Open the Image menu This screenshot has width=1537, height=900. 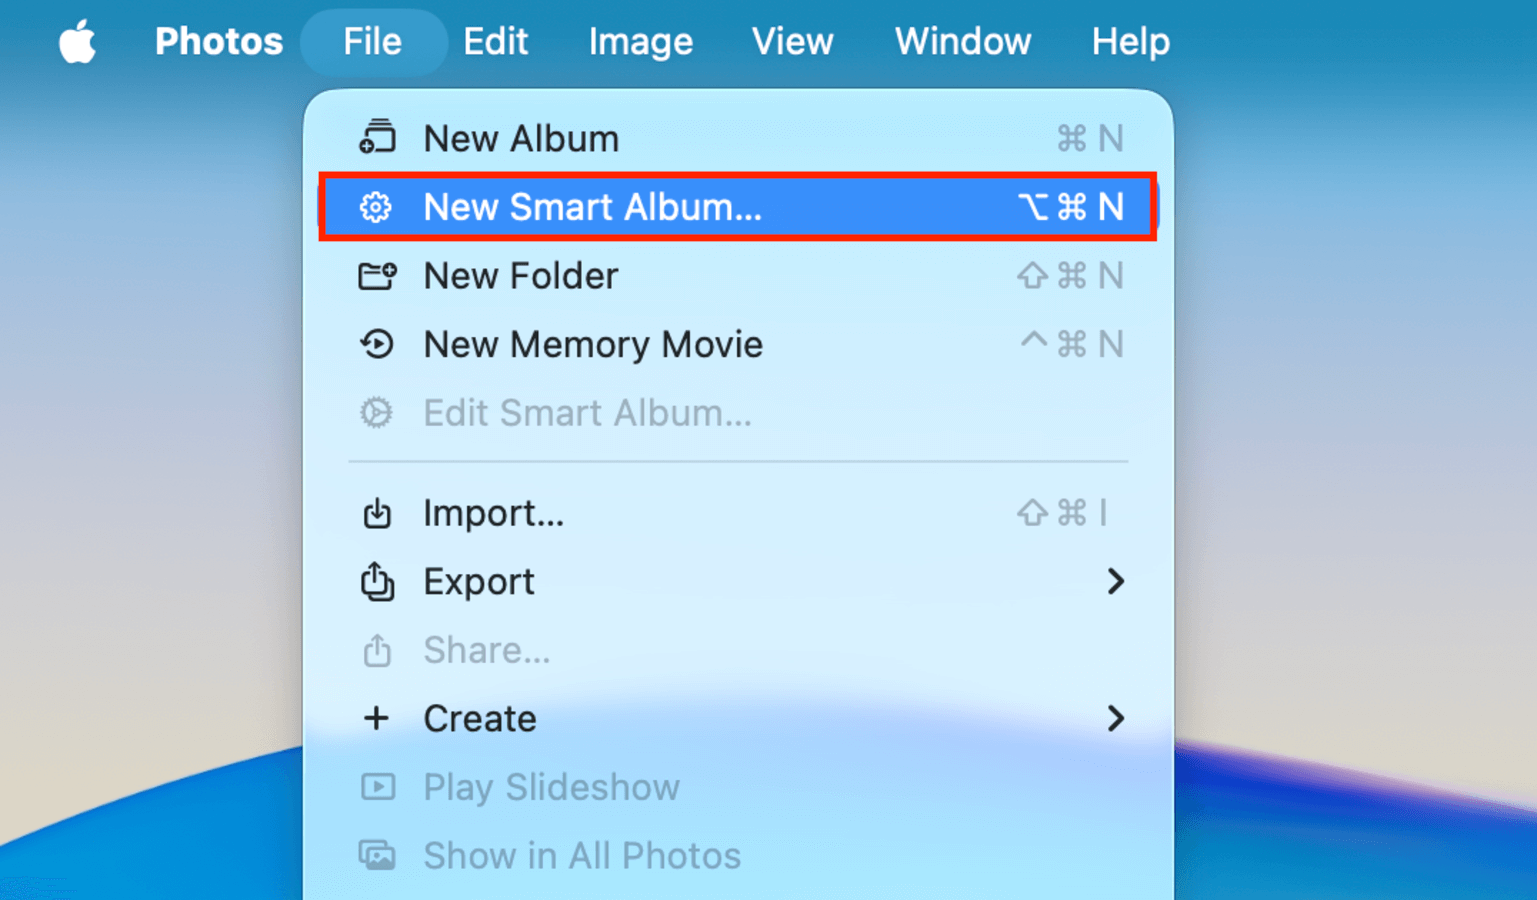[x=640, y=41]
